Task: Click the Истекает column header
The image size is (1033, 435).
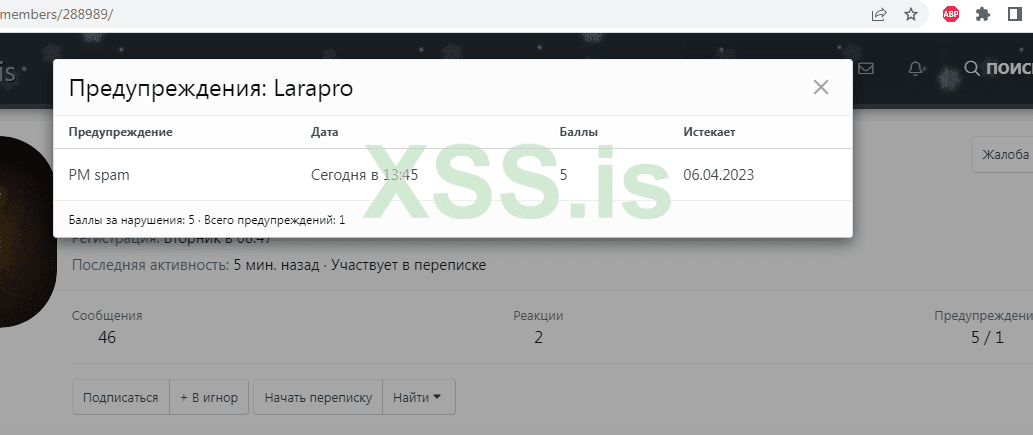Action: (710, 132)
